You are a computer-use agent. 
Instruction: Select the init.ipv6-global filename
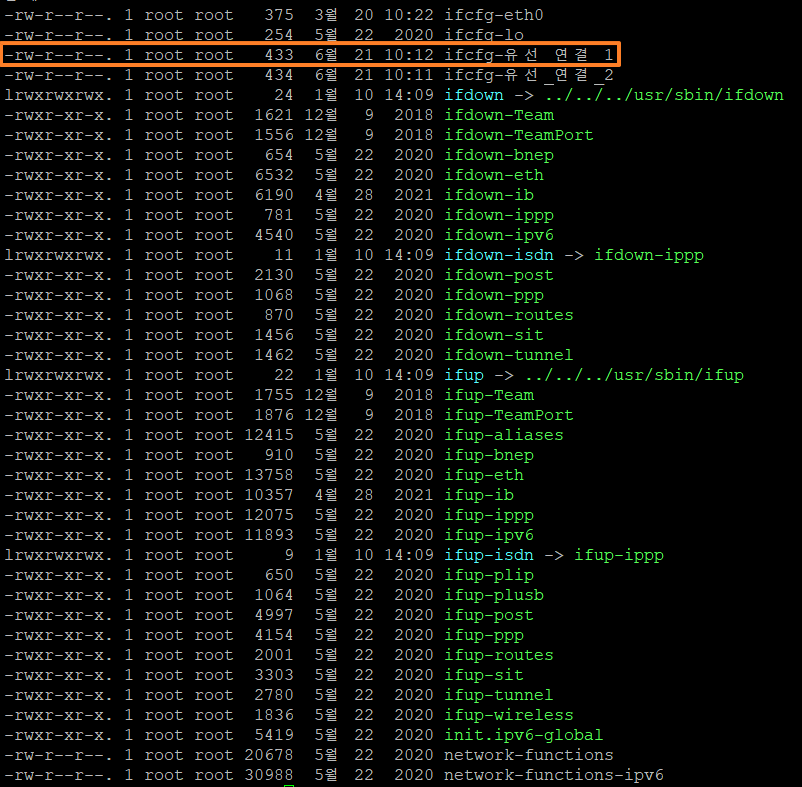(524, 735)
